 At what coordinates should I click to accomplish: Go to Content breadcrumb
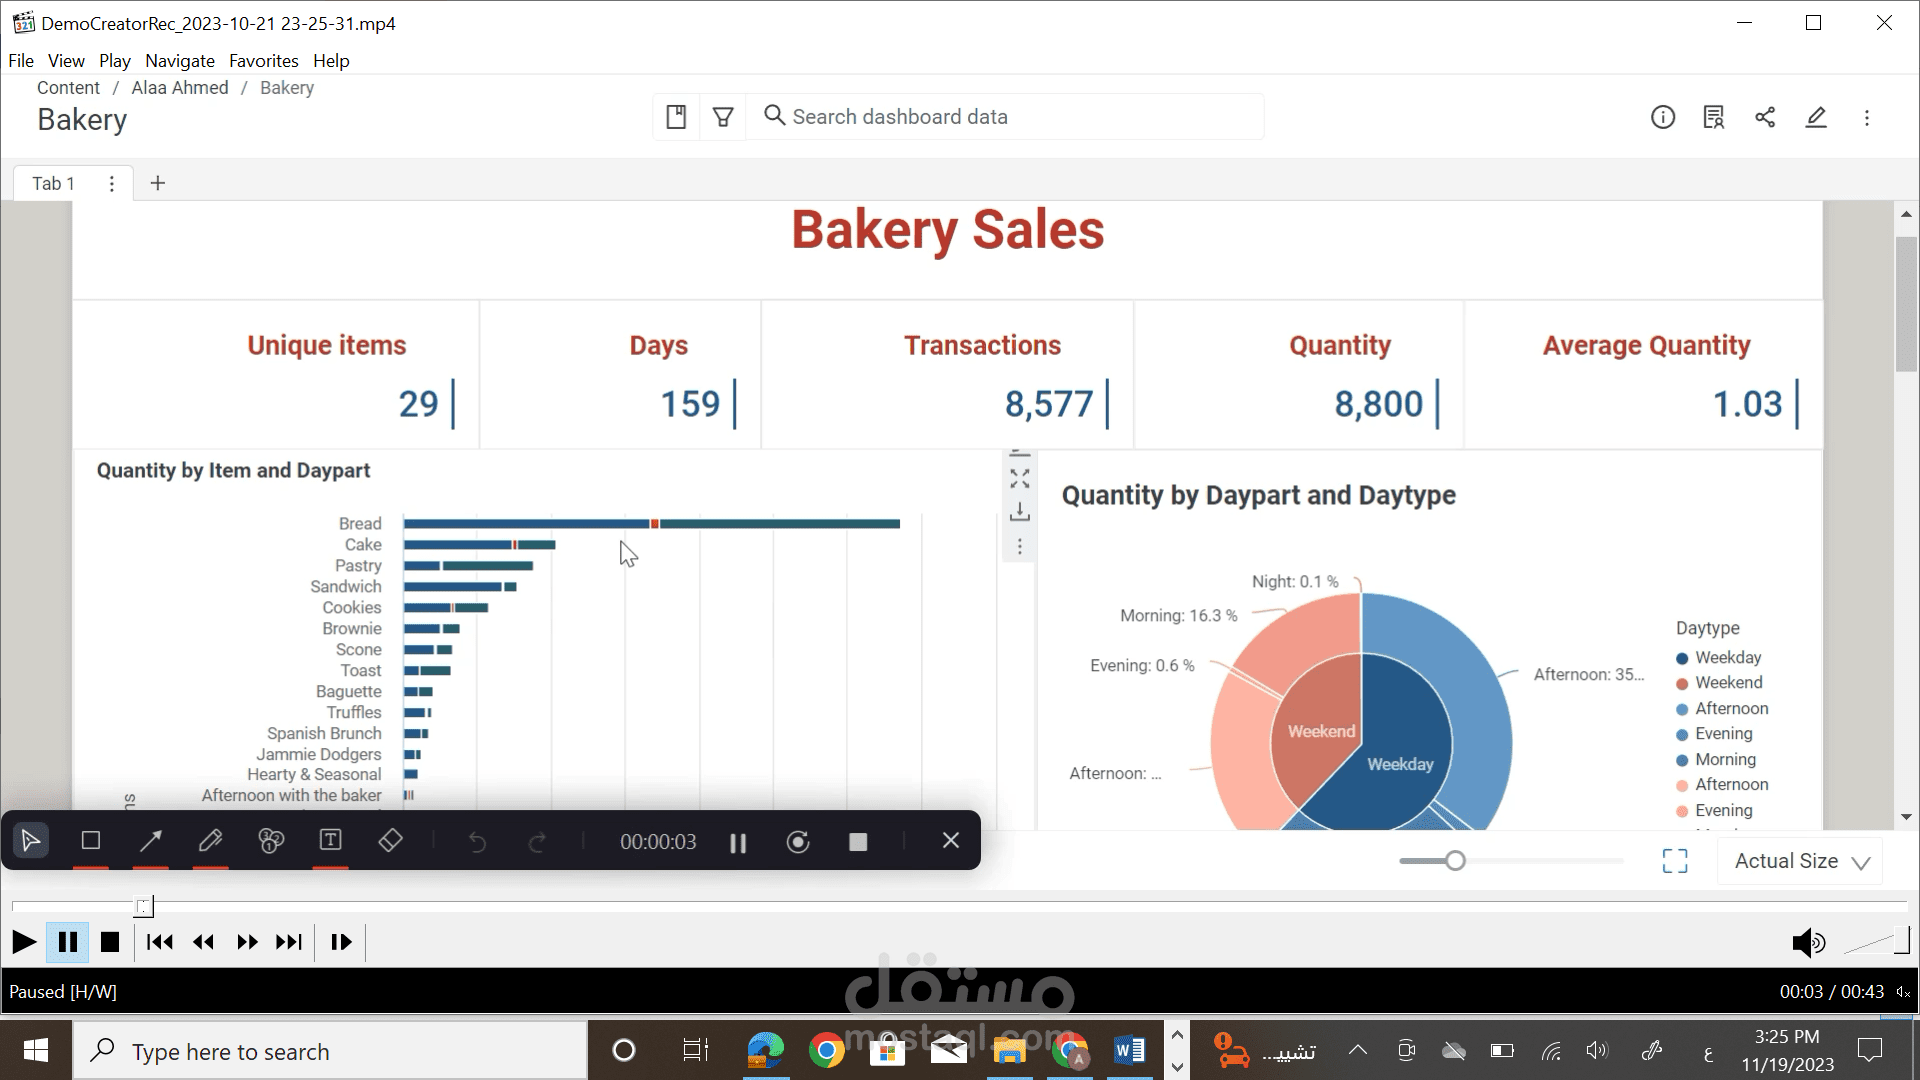tap(68, 88)
